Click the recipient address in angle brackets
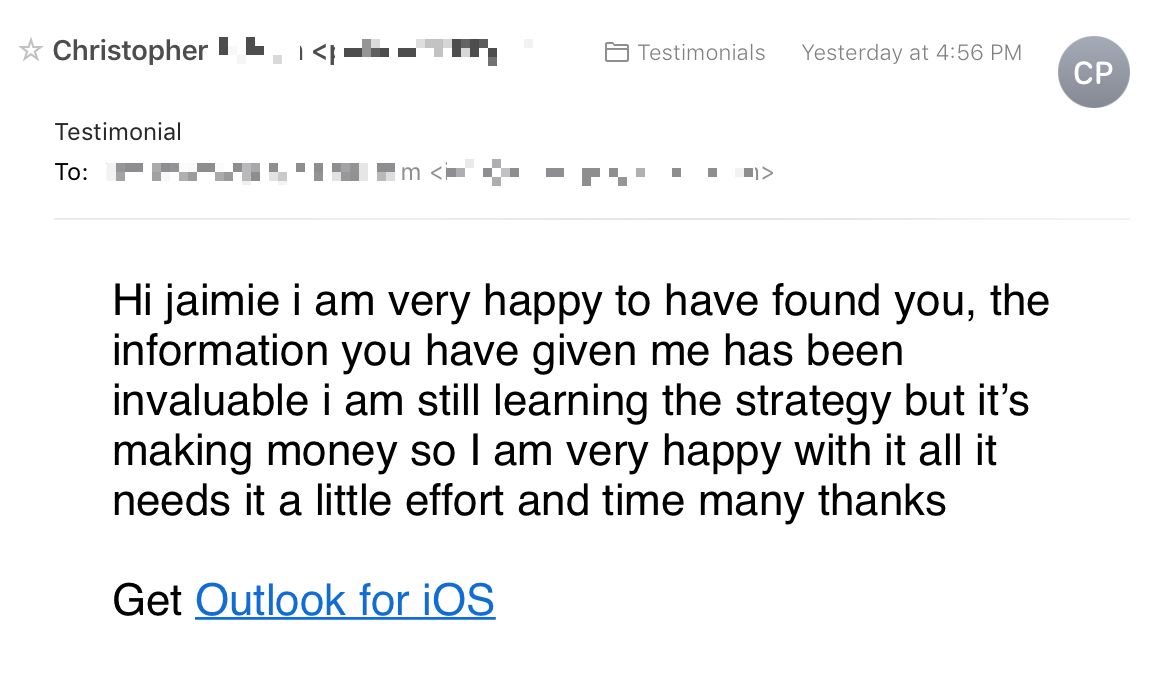This screenshot has height=678, width=1166. [602, 172]
